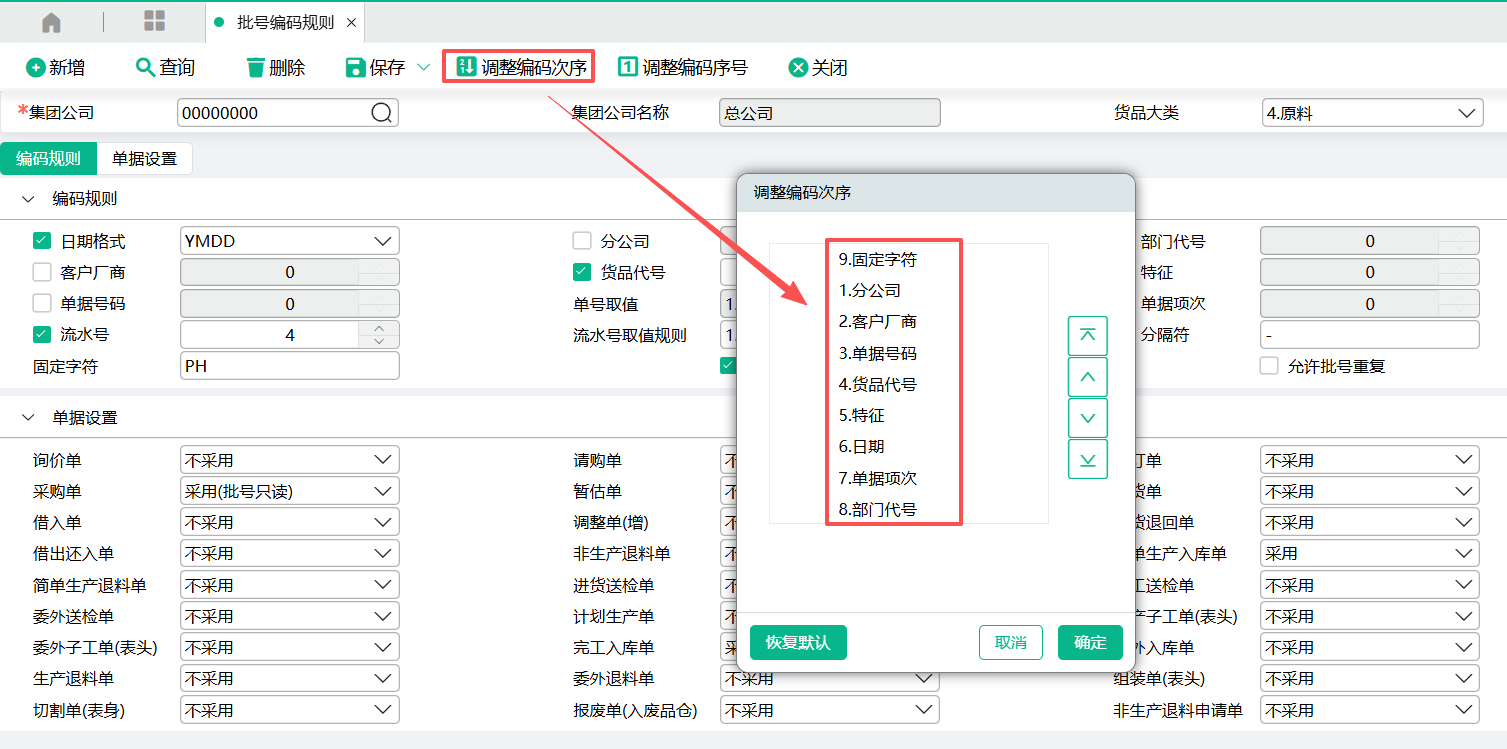Click the 新增 add icon button

(x=55, y=68)
